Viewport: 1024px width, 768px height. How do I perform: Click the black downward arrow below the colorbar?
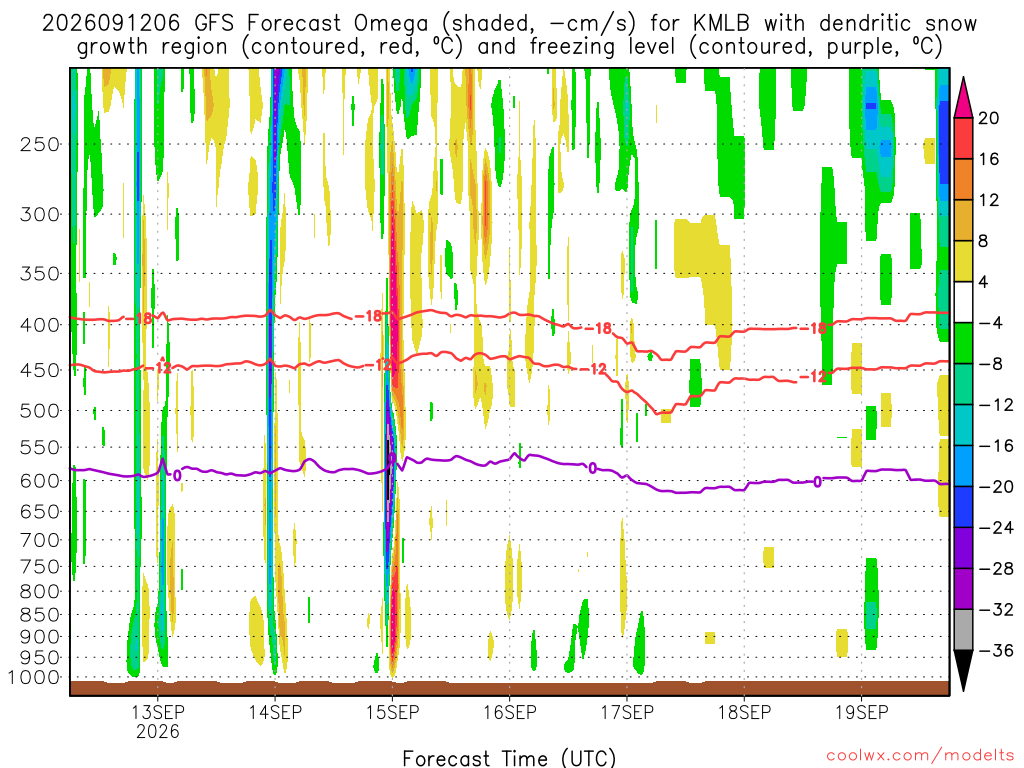[x=963, y=670]
